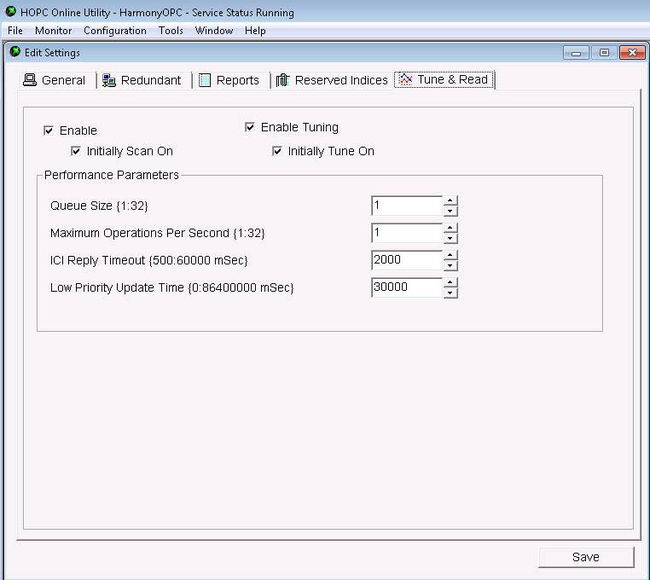Click the Reserved Indices tab icon

click(283, 80)
